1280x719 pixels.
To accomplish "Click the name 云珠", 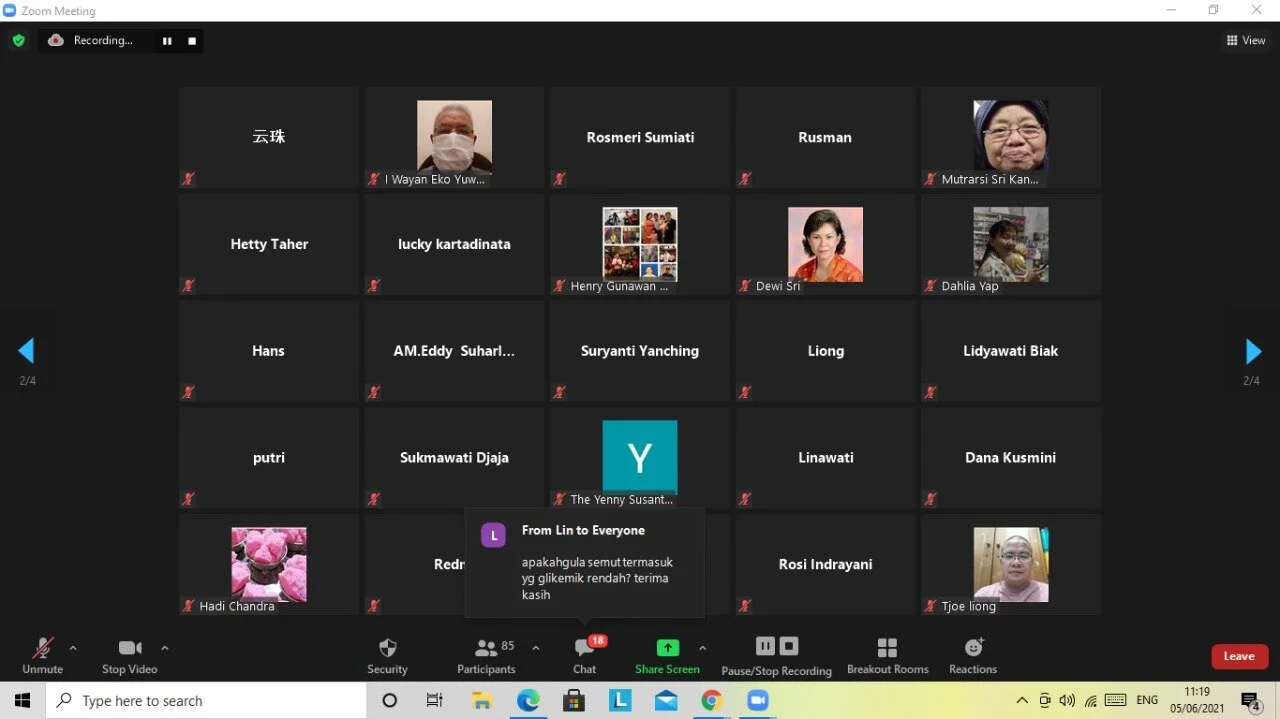I will coord(269,137).
